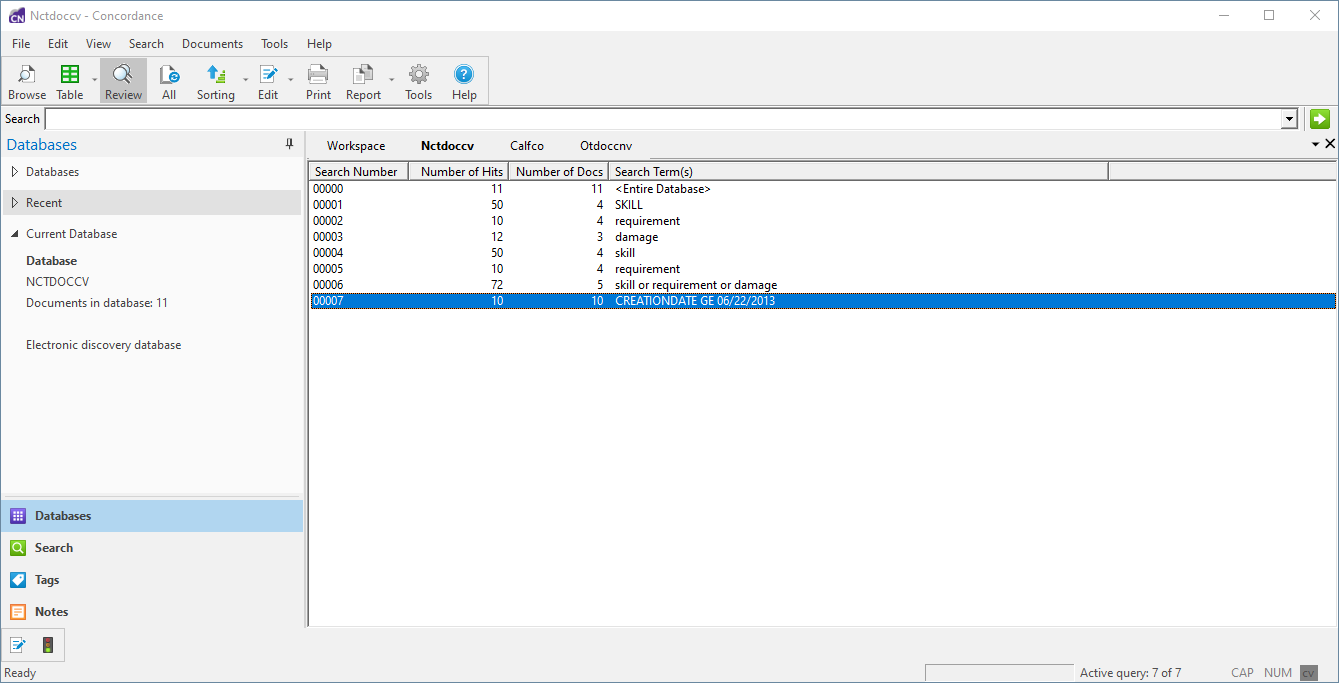The height and width of the screenshot is (683, 1339).
Task: Expand the Databases tree node
Action: 15,172
